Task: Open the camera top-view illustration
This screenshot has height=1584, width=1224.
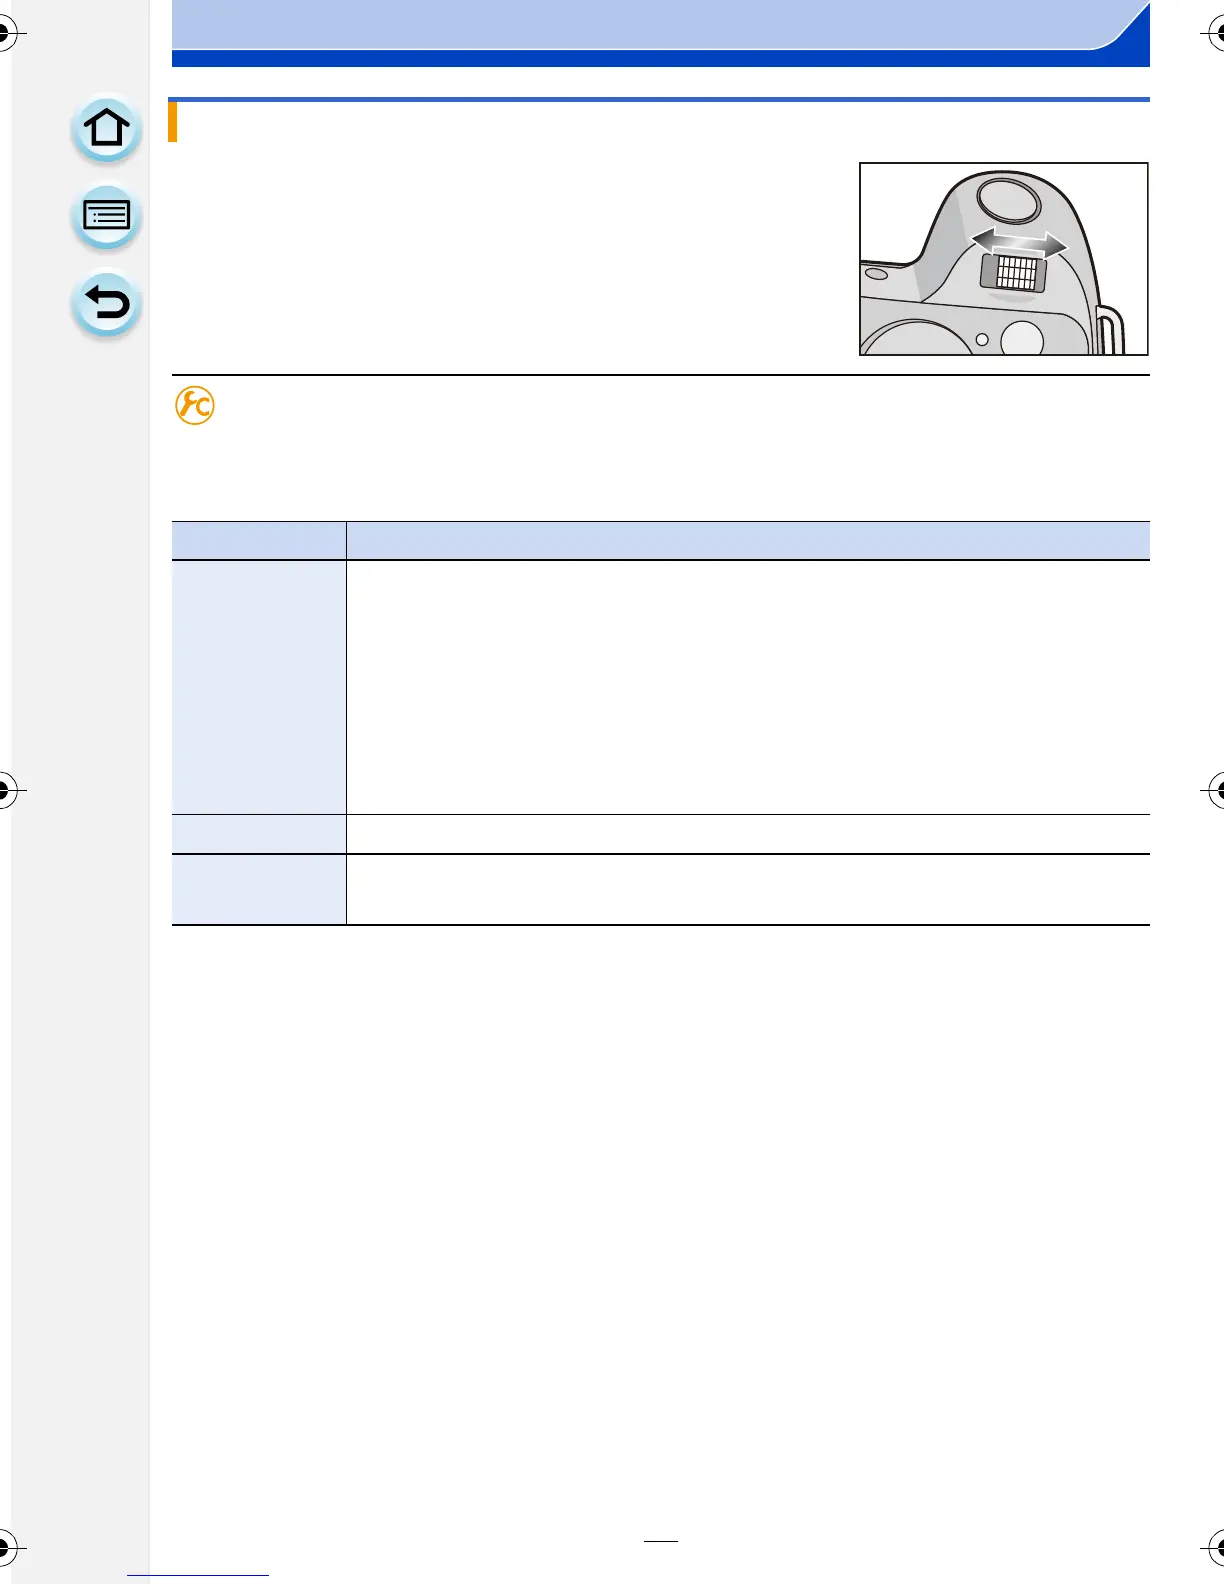Action: tap(1004, 259)
